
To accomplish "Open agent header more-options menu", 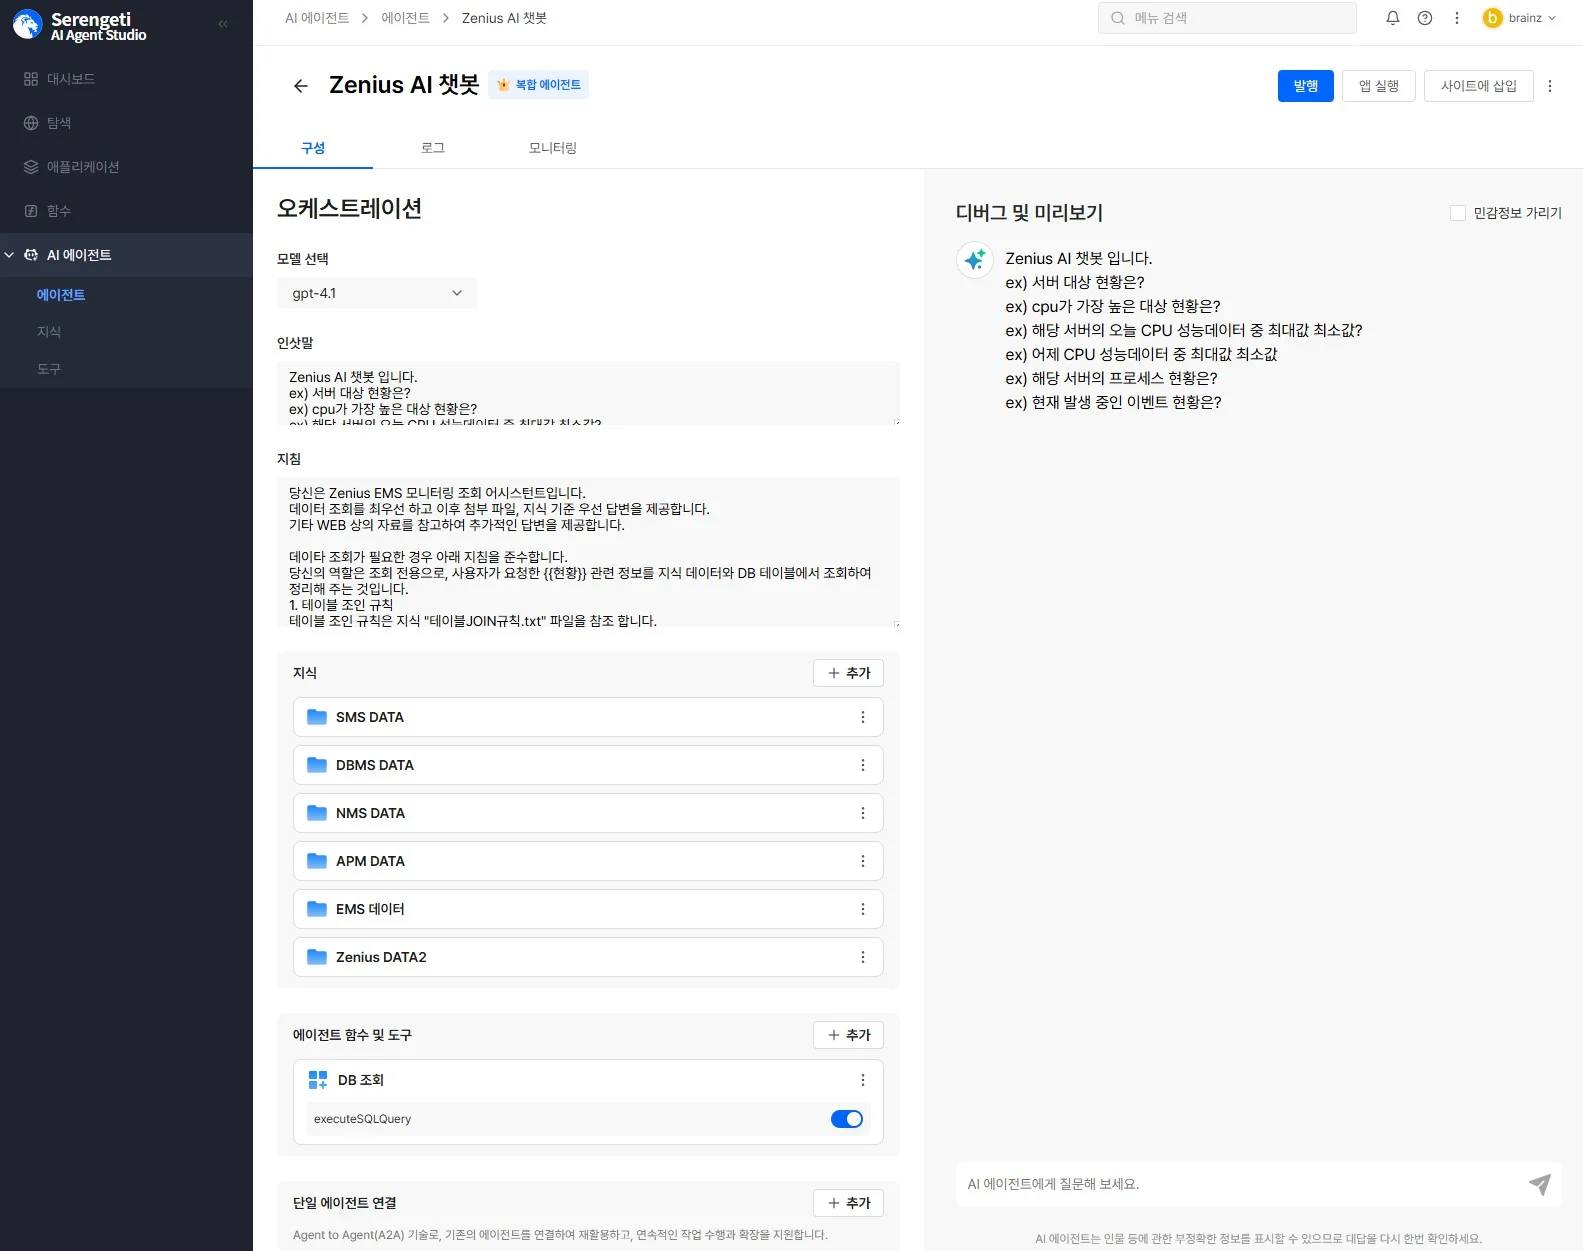I will [1550, 86].
